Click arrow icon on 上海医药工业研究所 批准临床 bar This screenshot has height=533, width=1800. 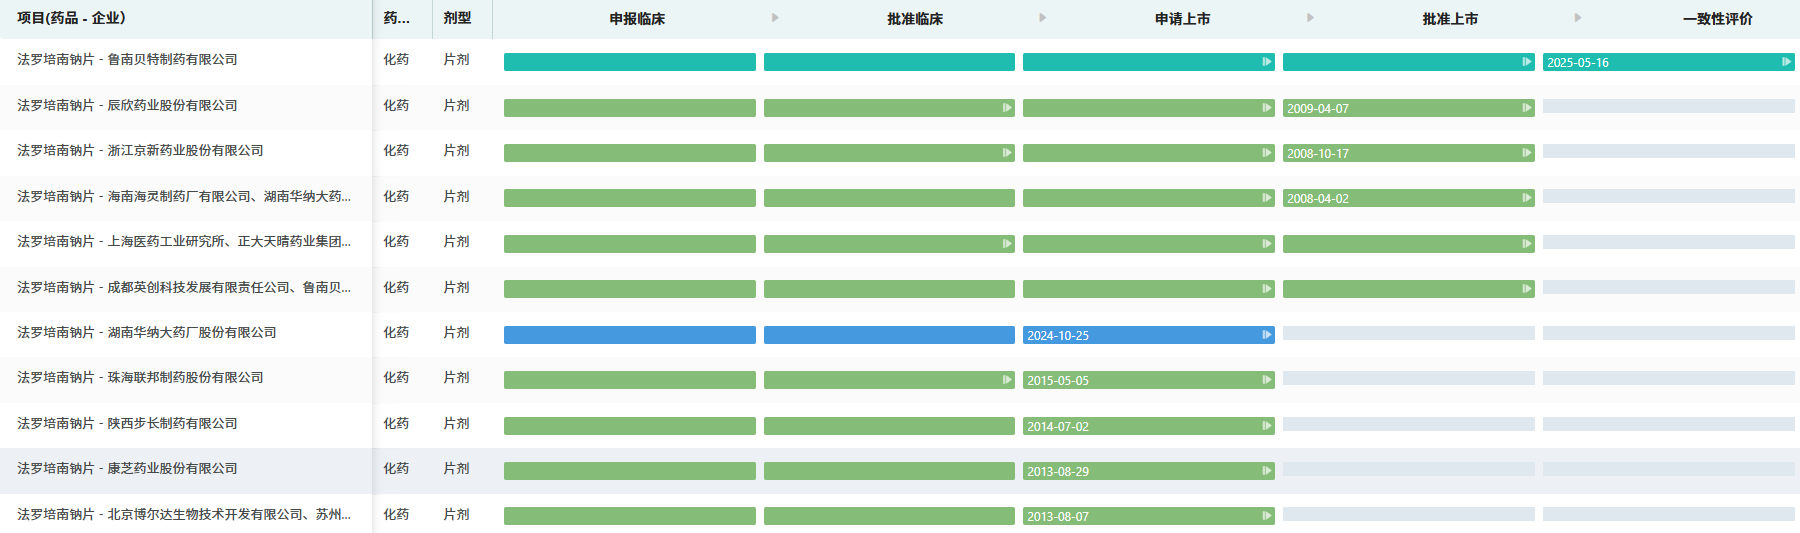[x=1007, y=243]
